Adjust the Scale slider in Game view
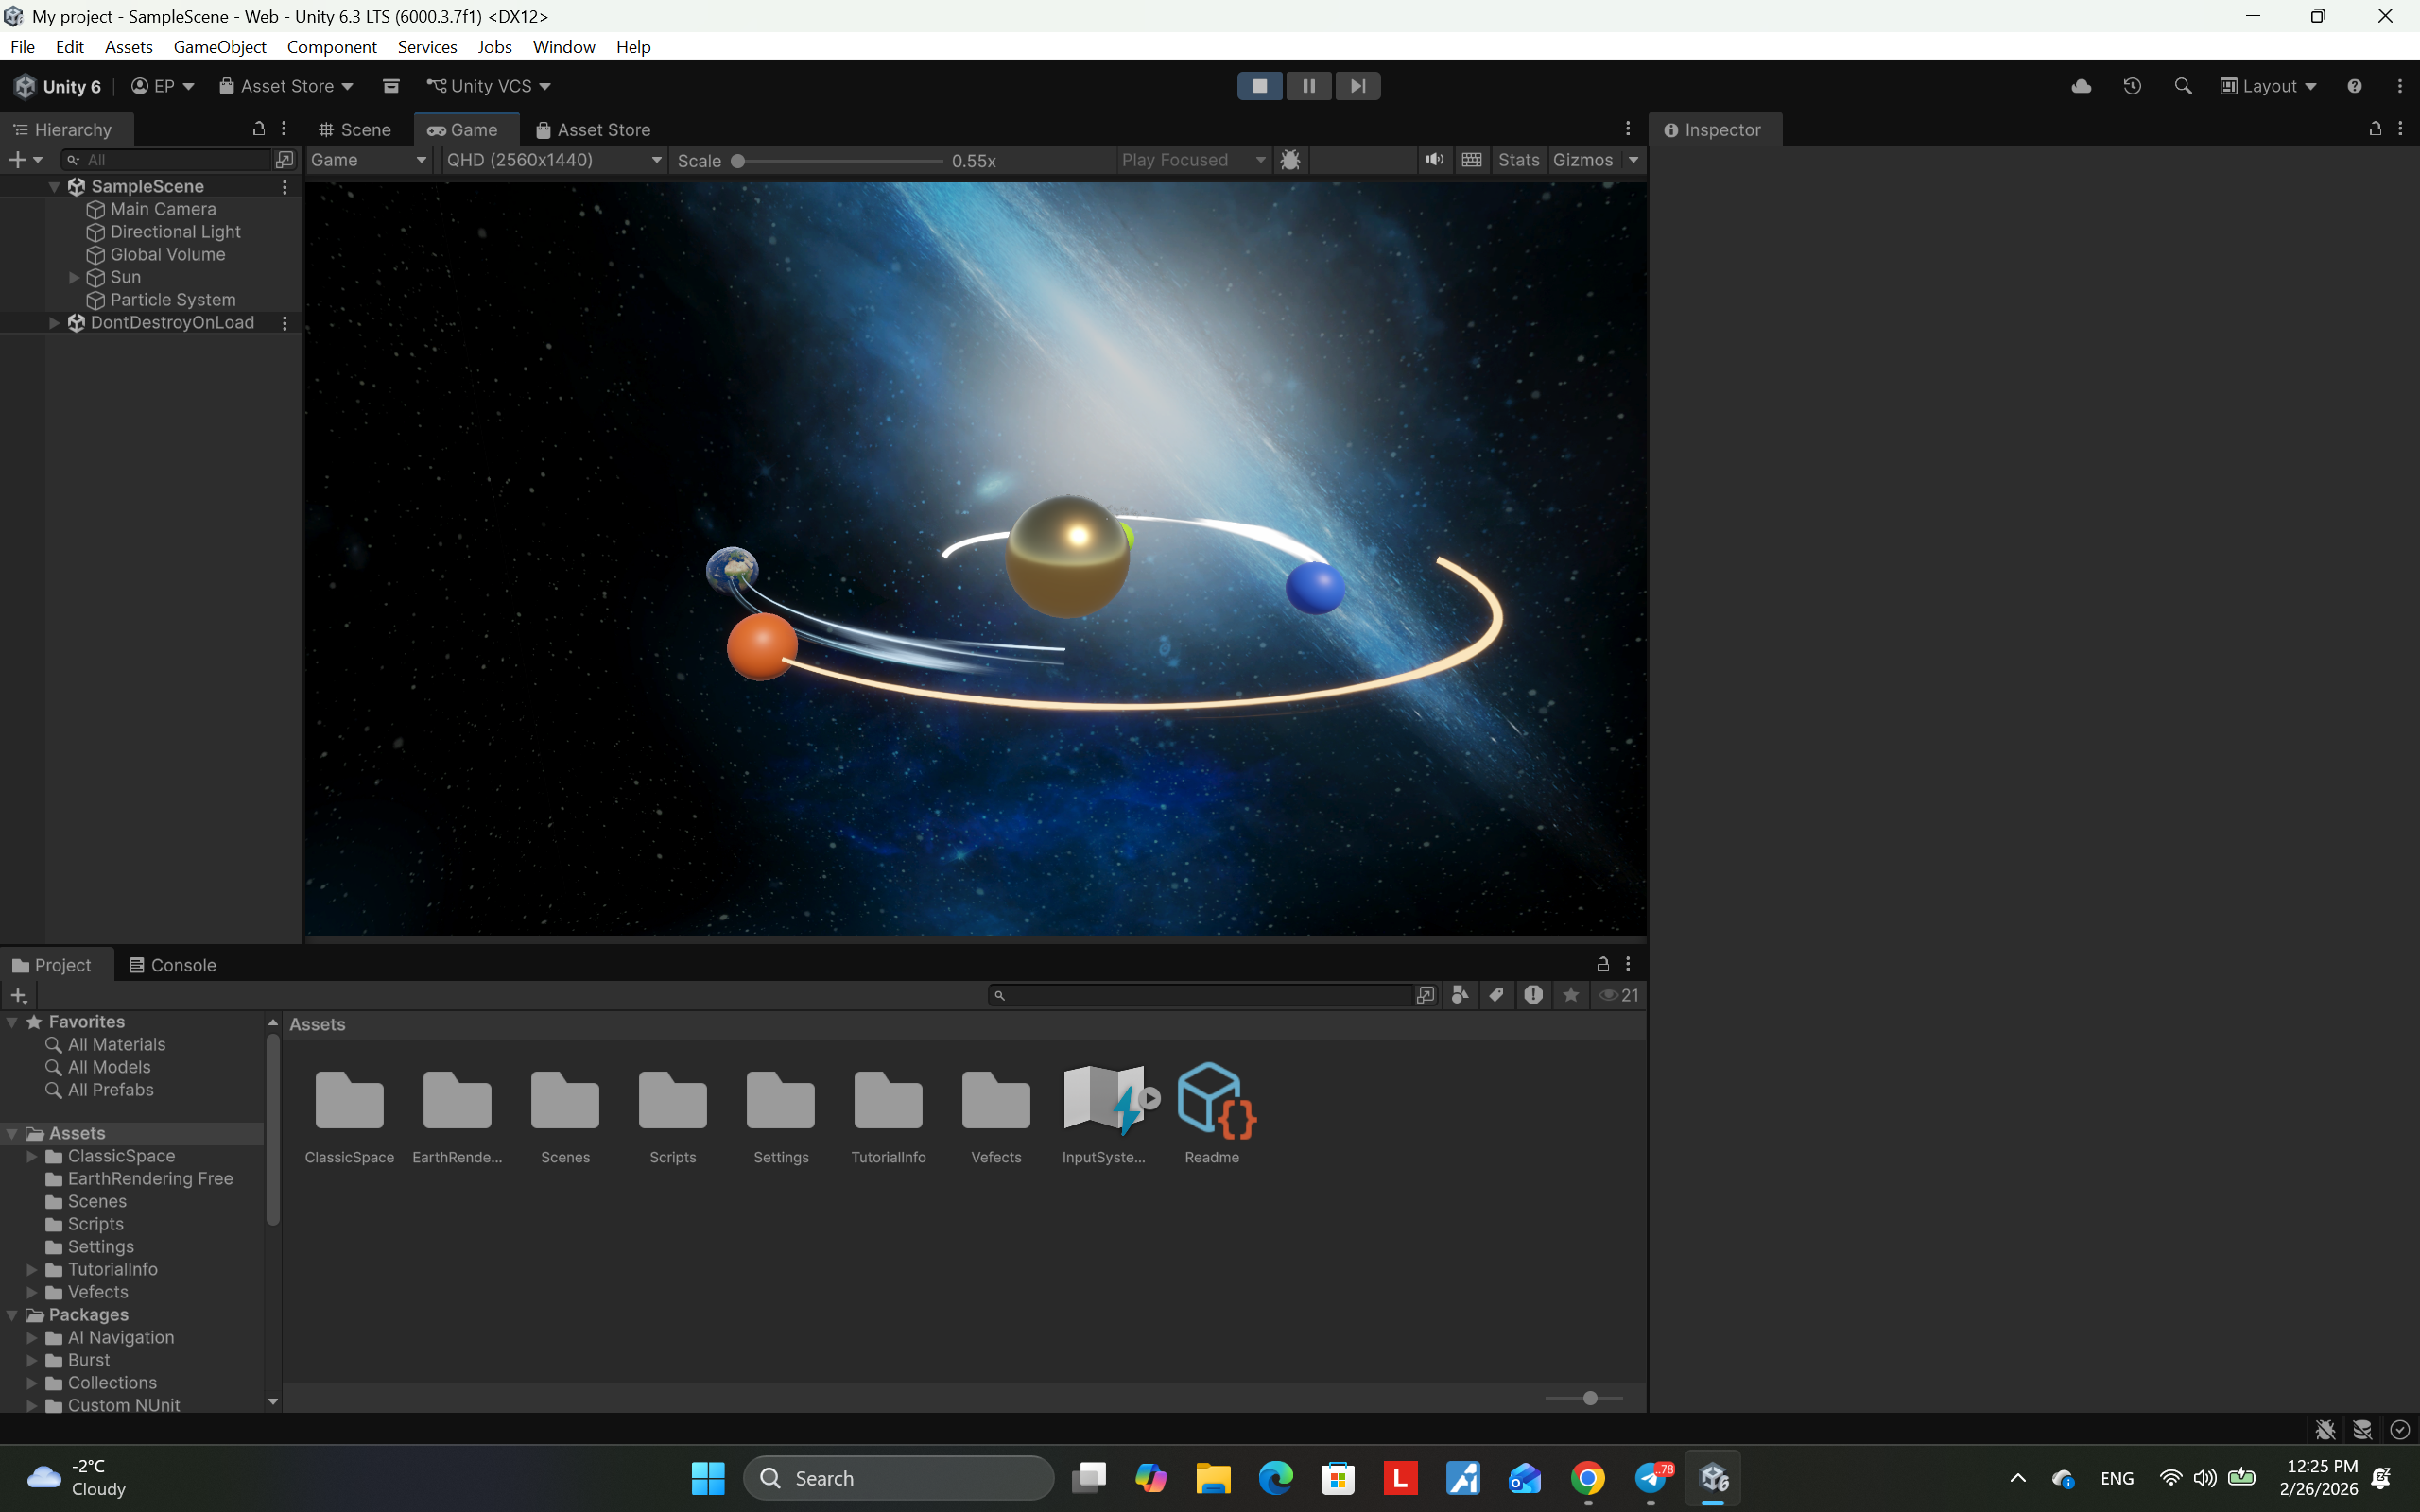Viewport: 2420px width, 1512px height. pos(737,160)
